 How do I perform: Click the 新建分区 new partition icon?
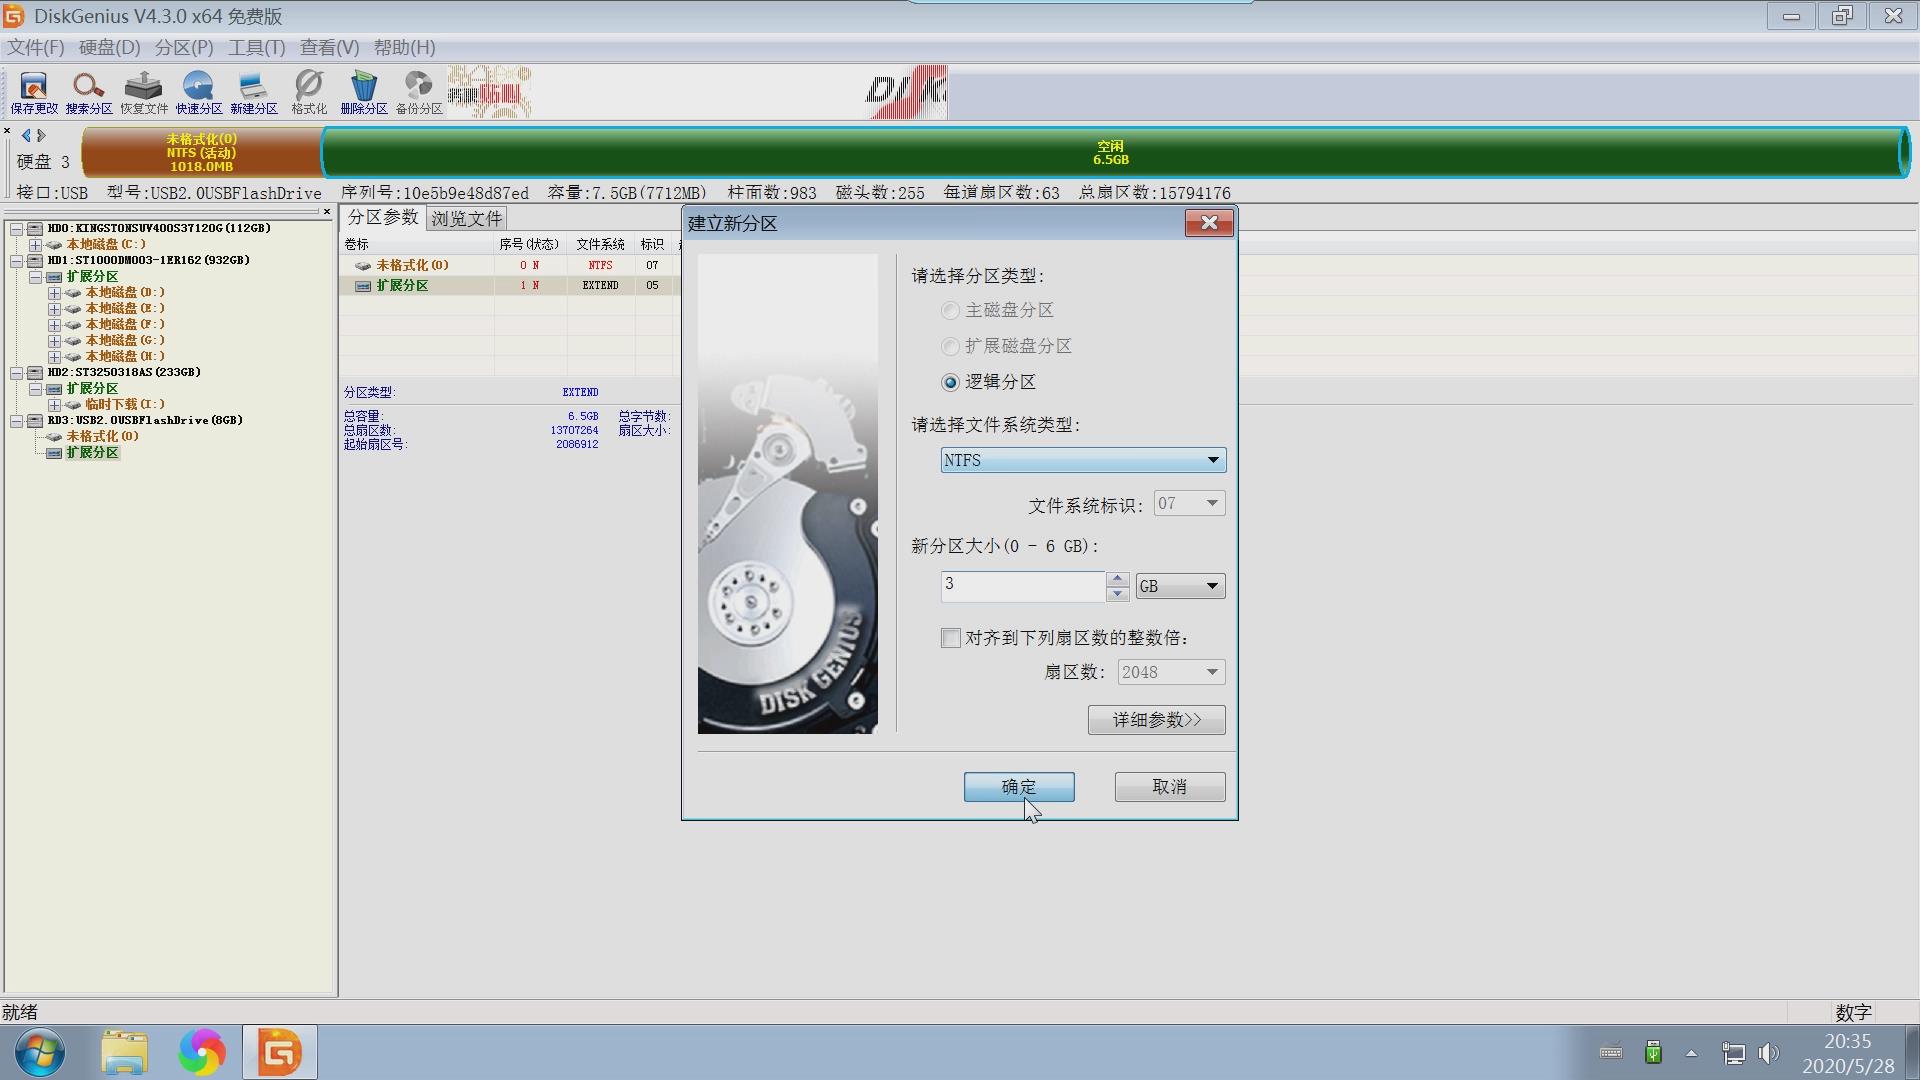pyautogui.click(x=254, y=92)
